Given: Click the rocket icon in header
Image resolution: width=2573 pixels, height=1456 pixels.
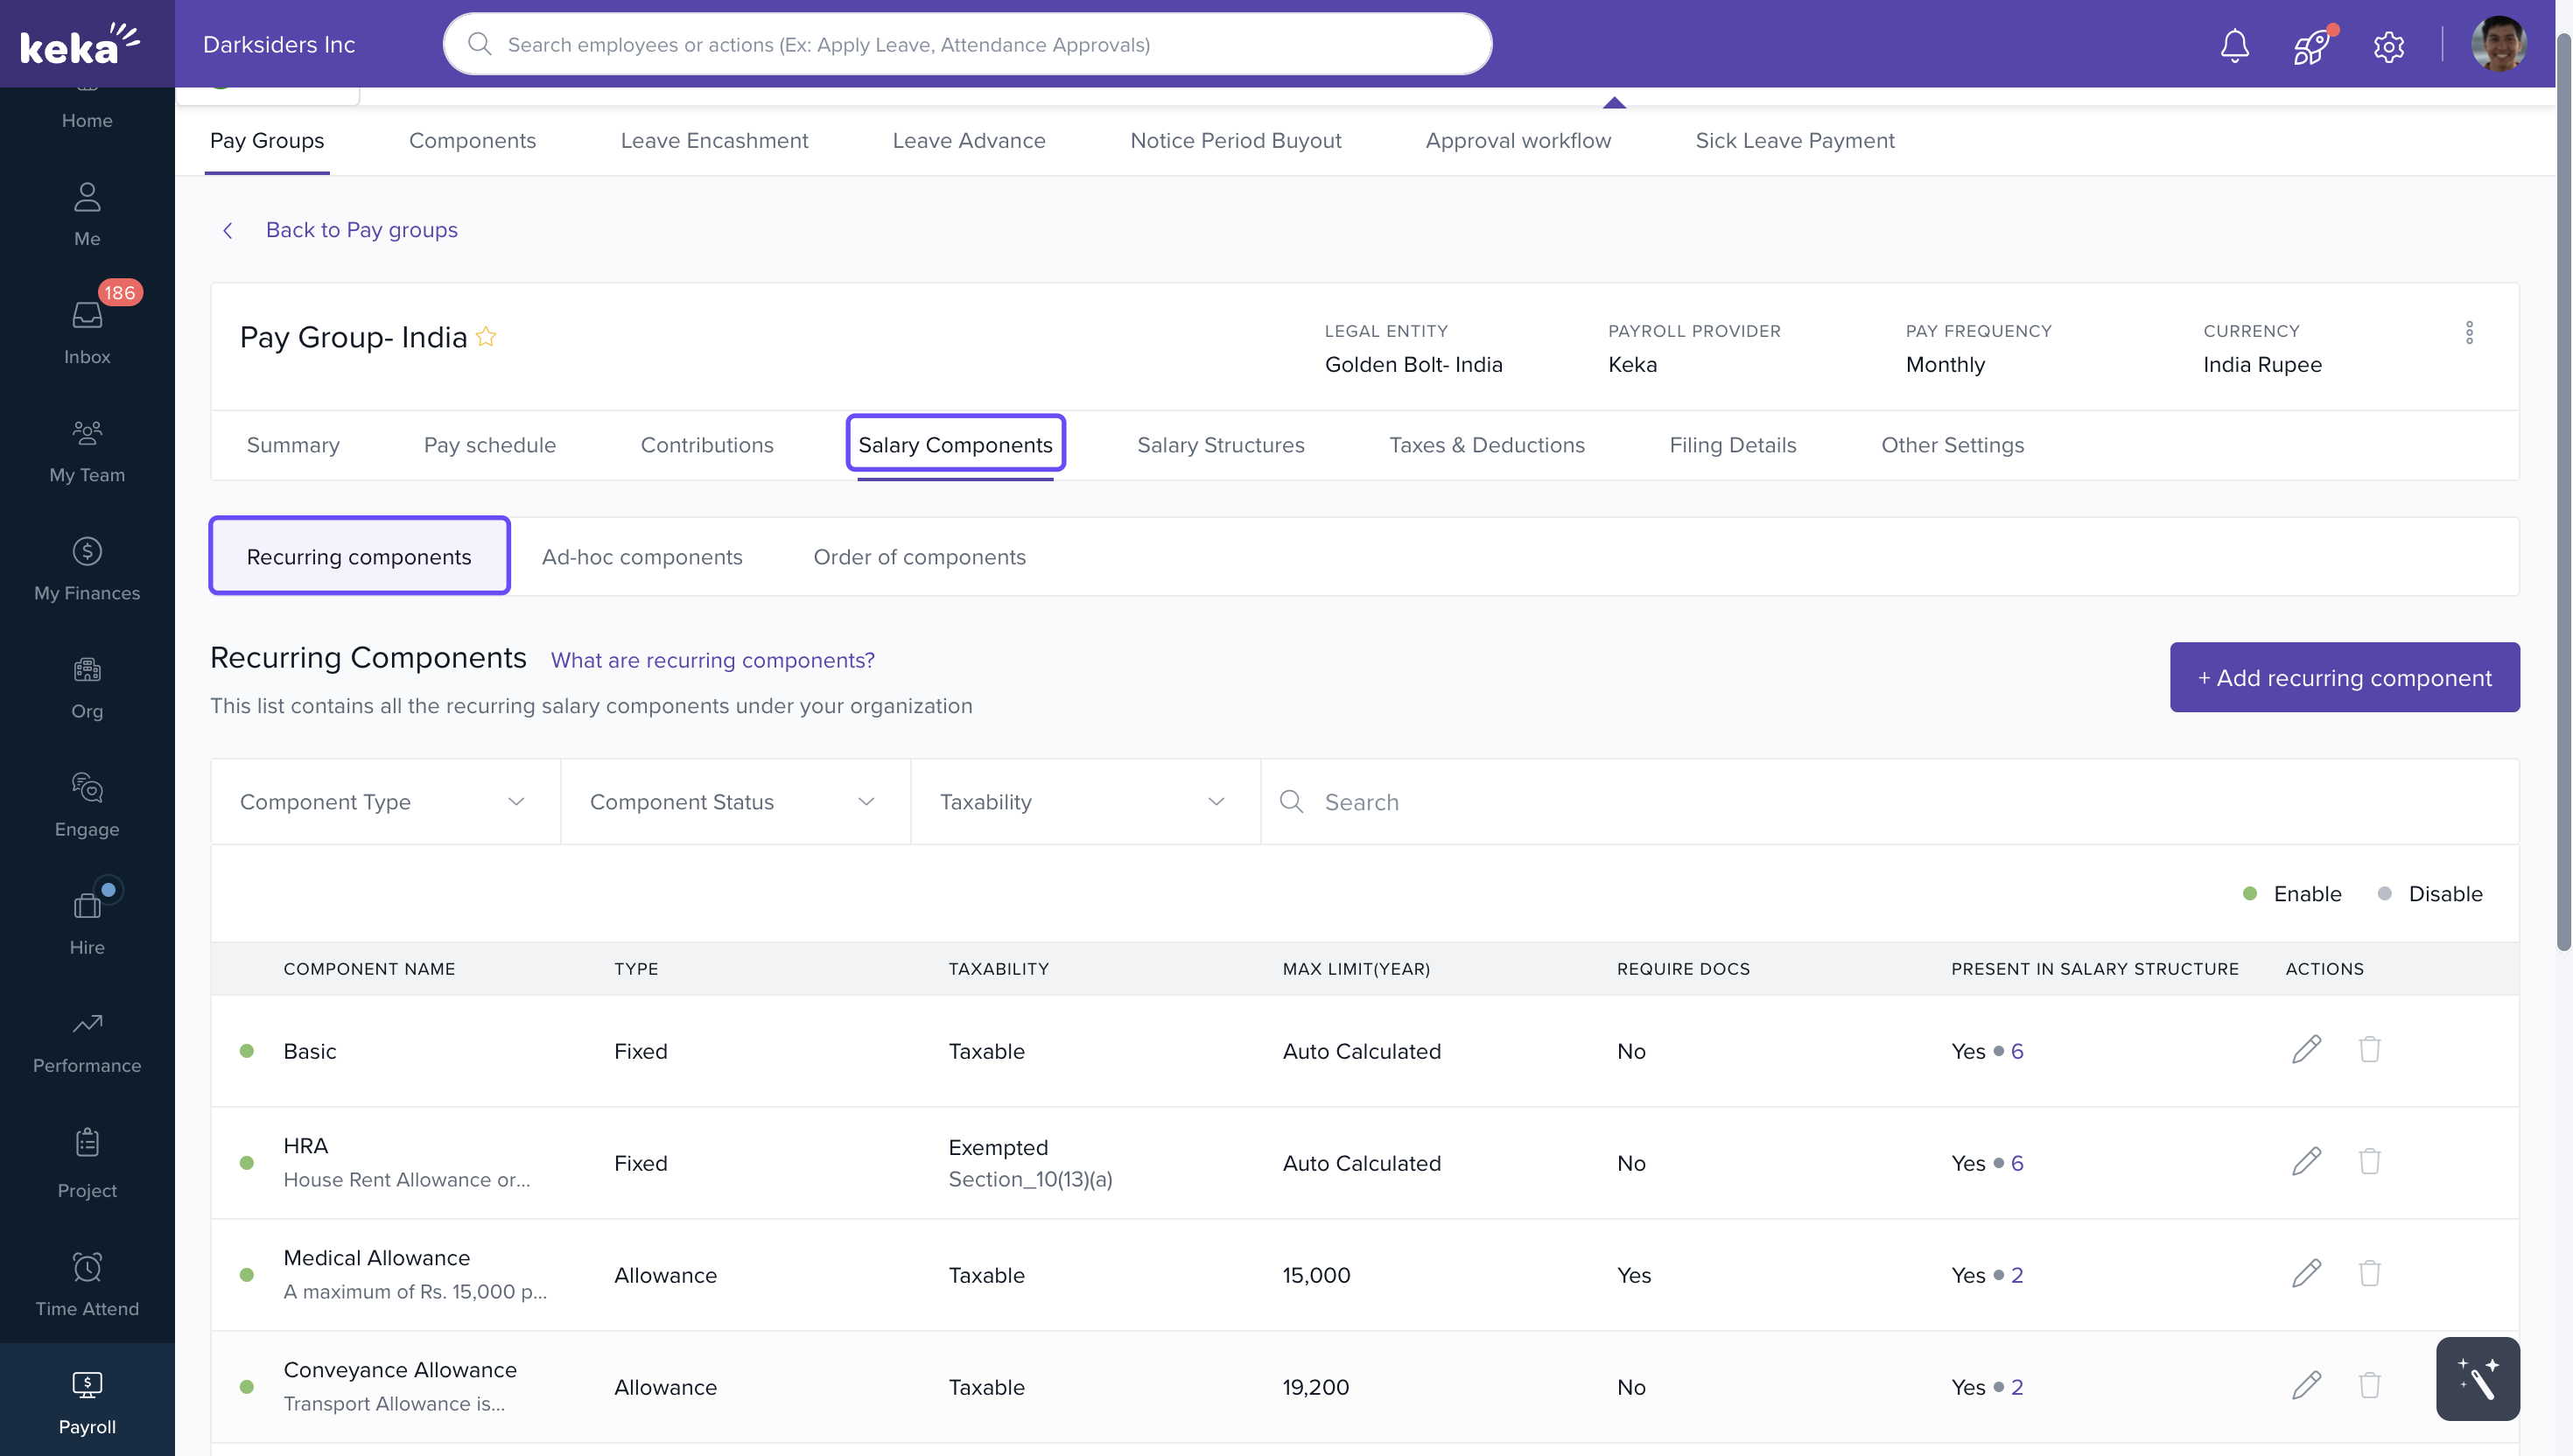Looking at the screenshot, I should click(x=2311, y=45).
